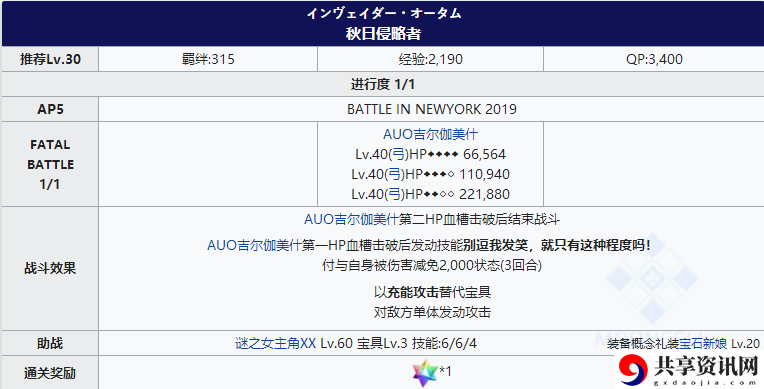Select the 秋日侵略者 quest title header
This screenshot has height=389, width=764.
(x=383, y=34)
